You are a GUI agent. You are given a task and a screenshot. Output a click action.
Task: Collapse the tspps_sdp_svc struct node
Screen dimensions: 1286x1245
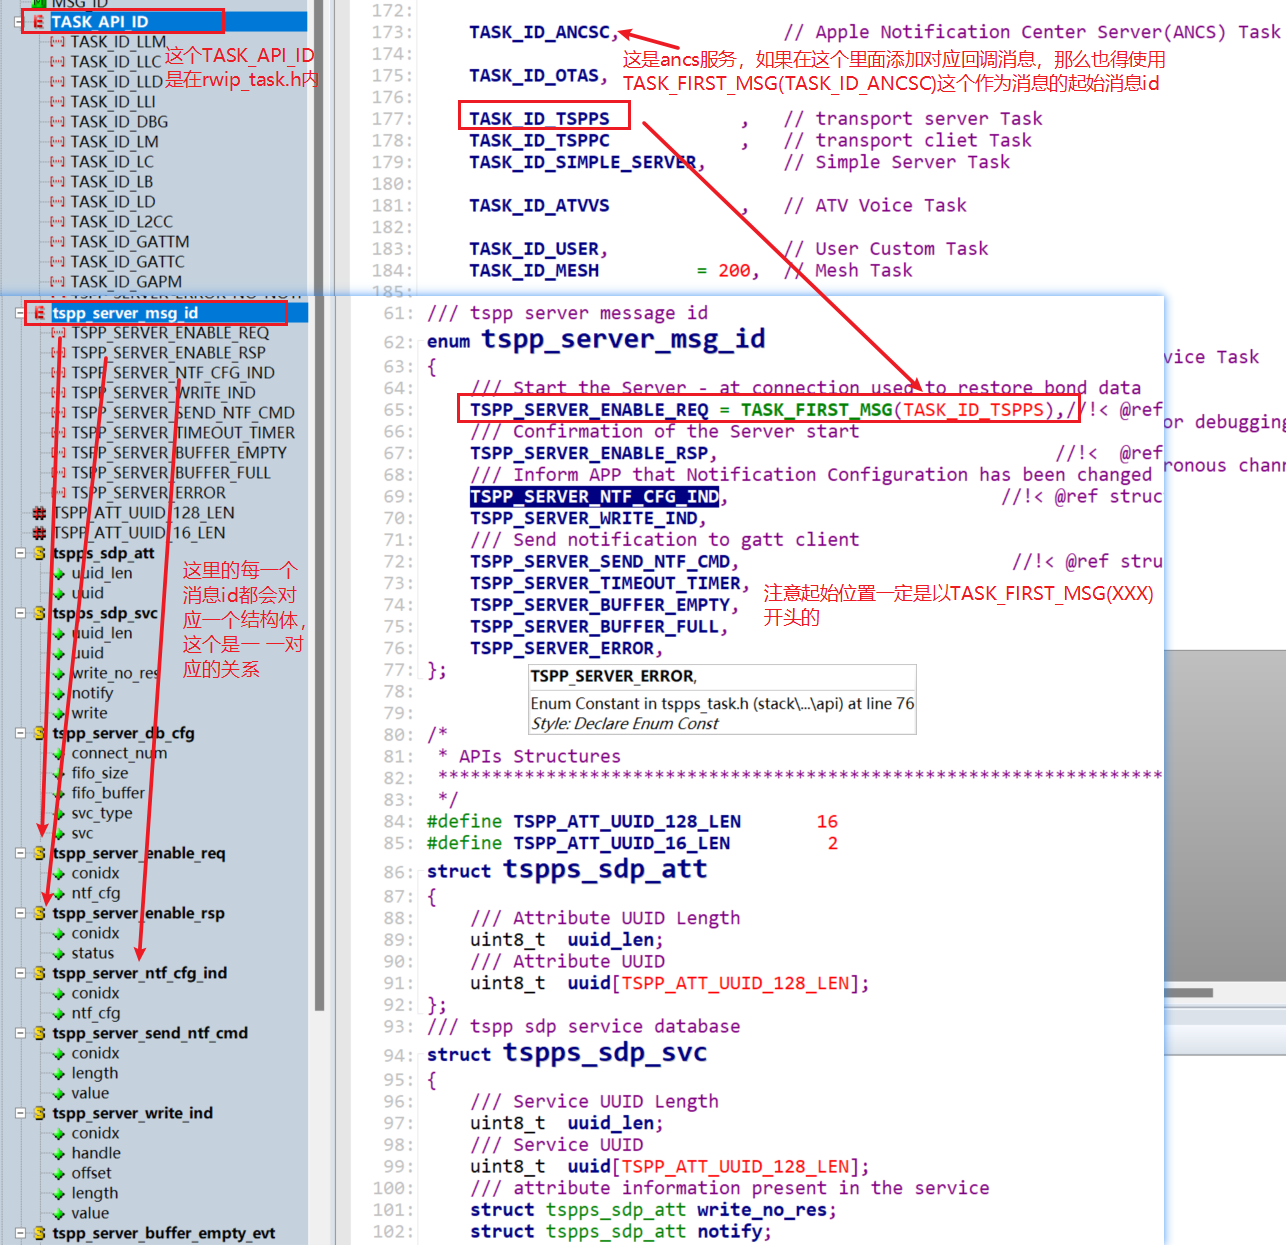[21, 613]
